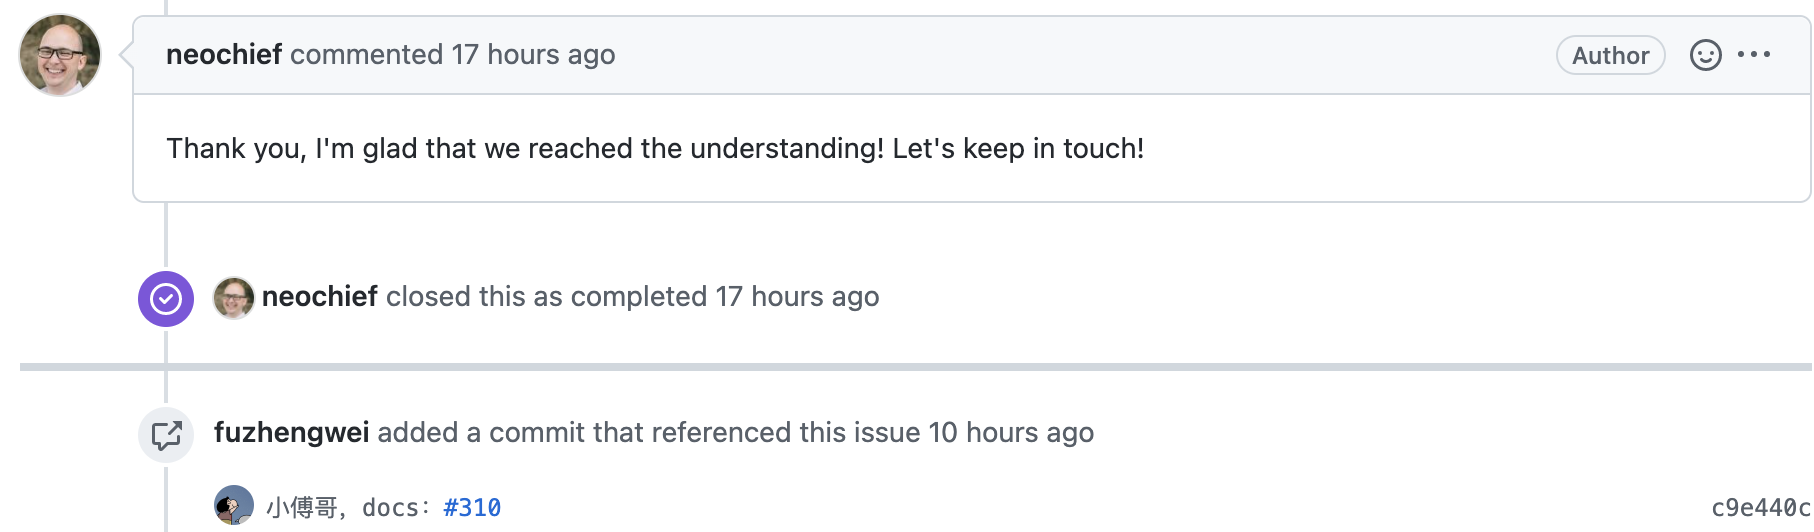Open the comment's three-dot options menu
The image size is (1814, 532).
1754,55
